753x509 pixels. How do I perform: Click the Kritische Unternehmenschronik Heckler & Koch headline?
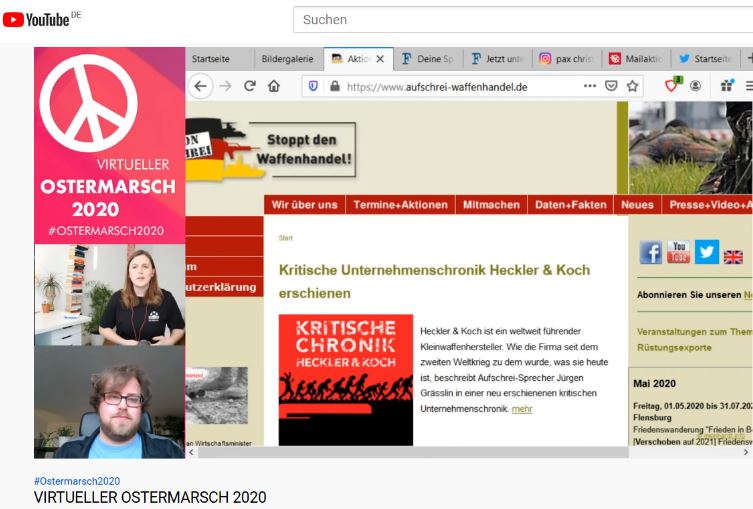(x=434, y=281)
